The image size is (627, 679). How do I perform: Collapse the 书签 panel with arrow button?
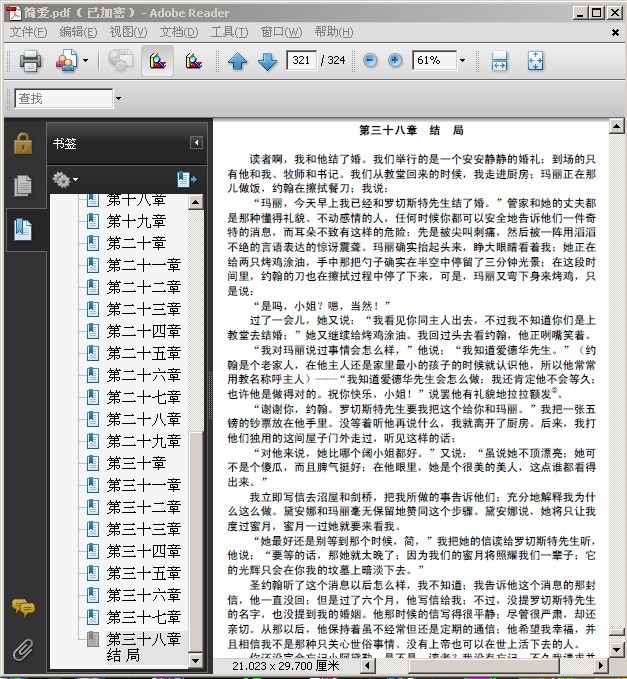(x=196, y=143)
